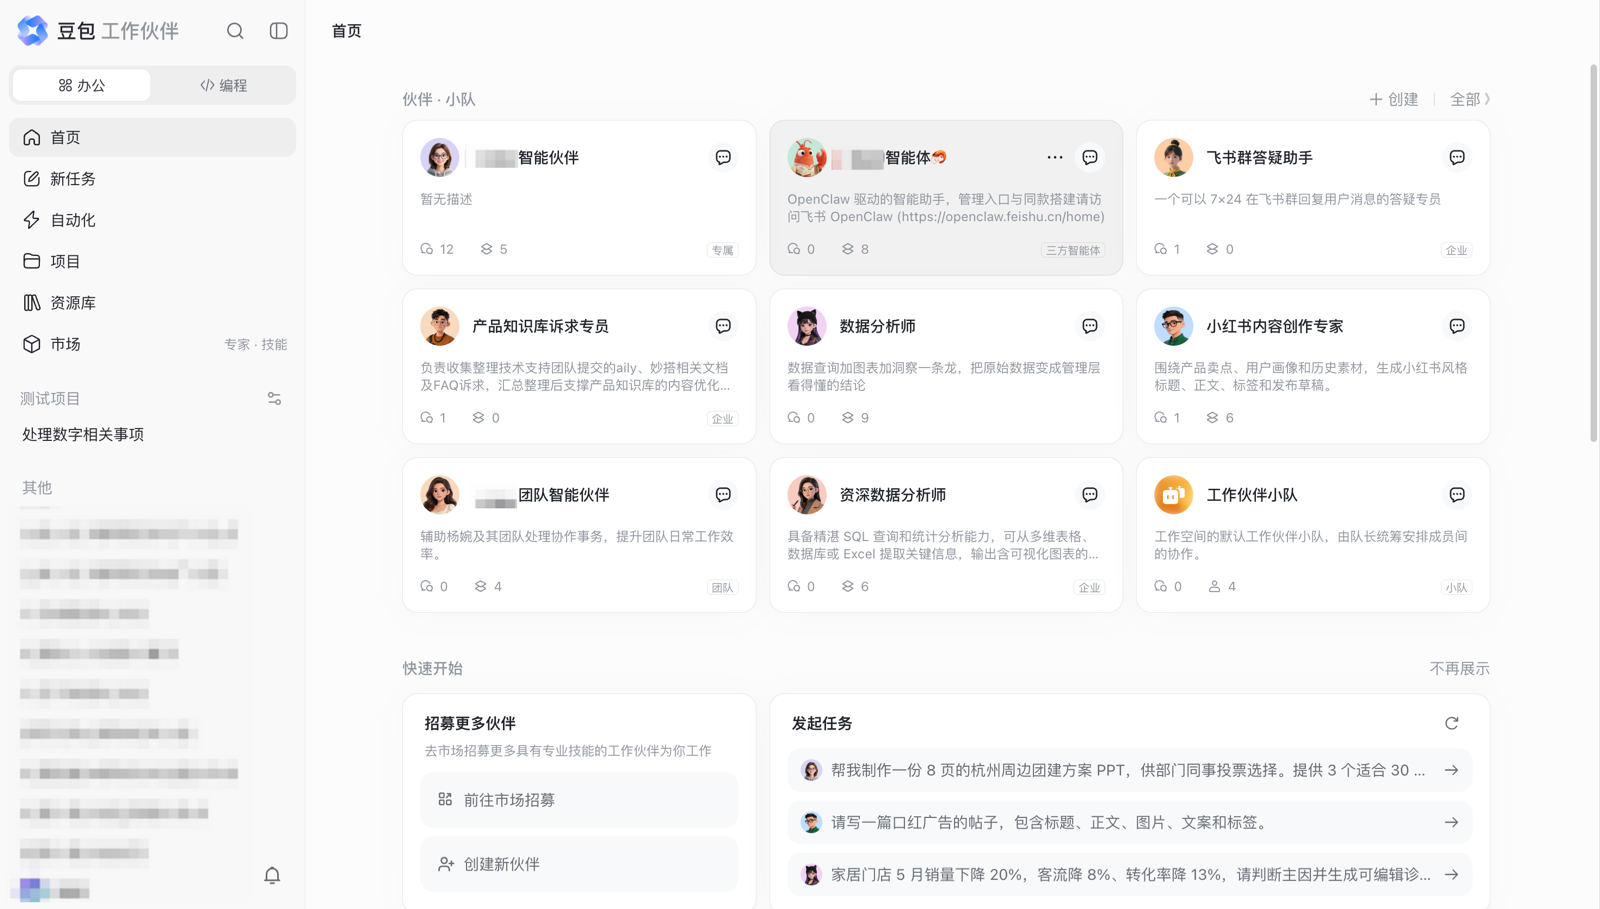Refresh the 发起任务 suggestions

(1452, 723)
